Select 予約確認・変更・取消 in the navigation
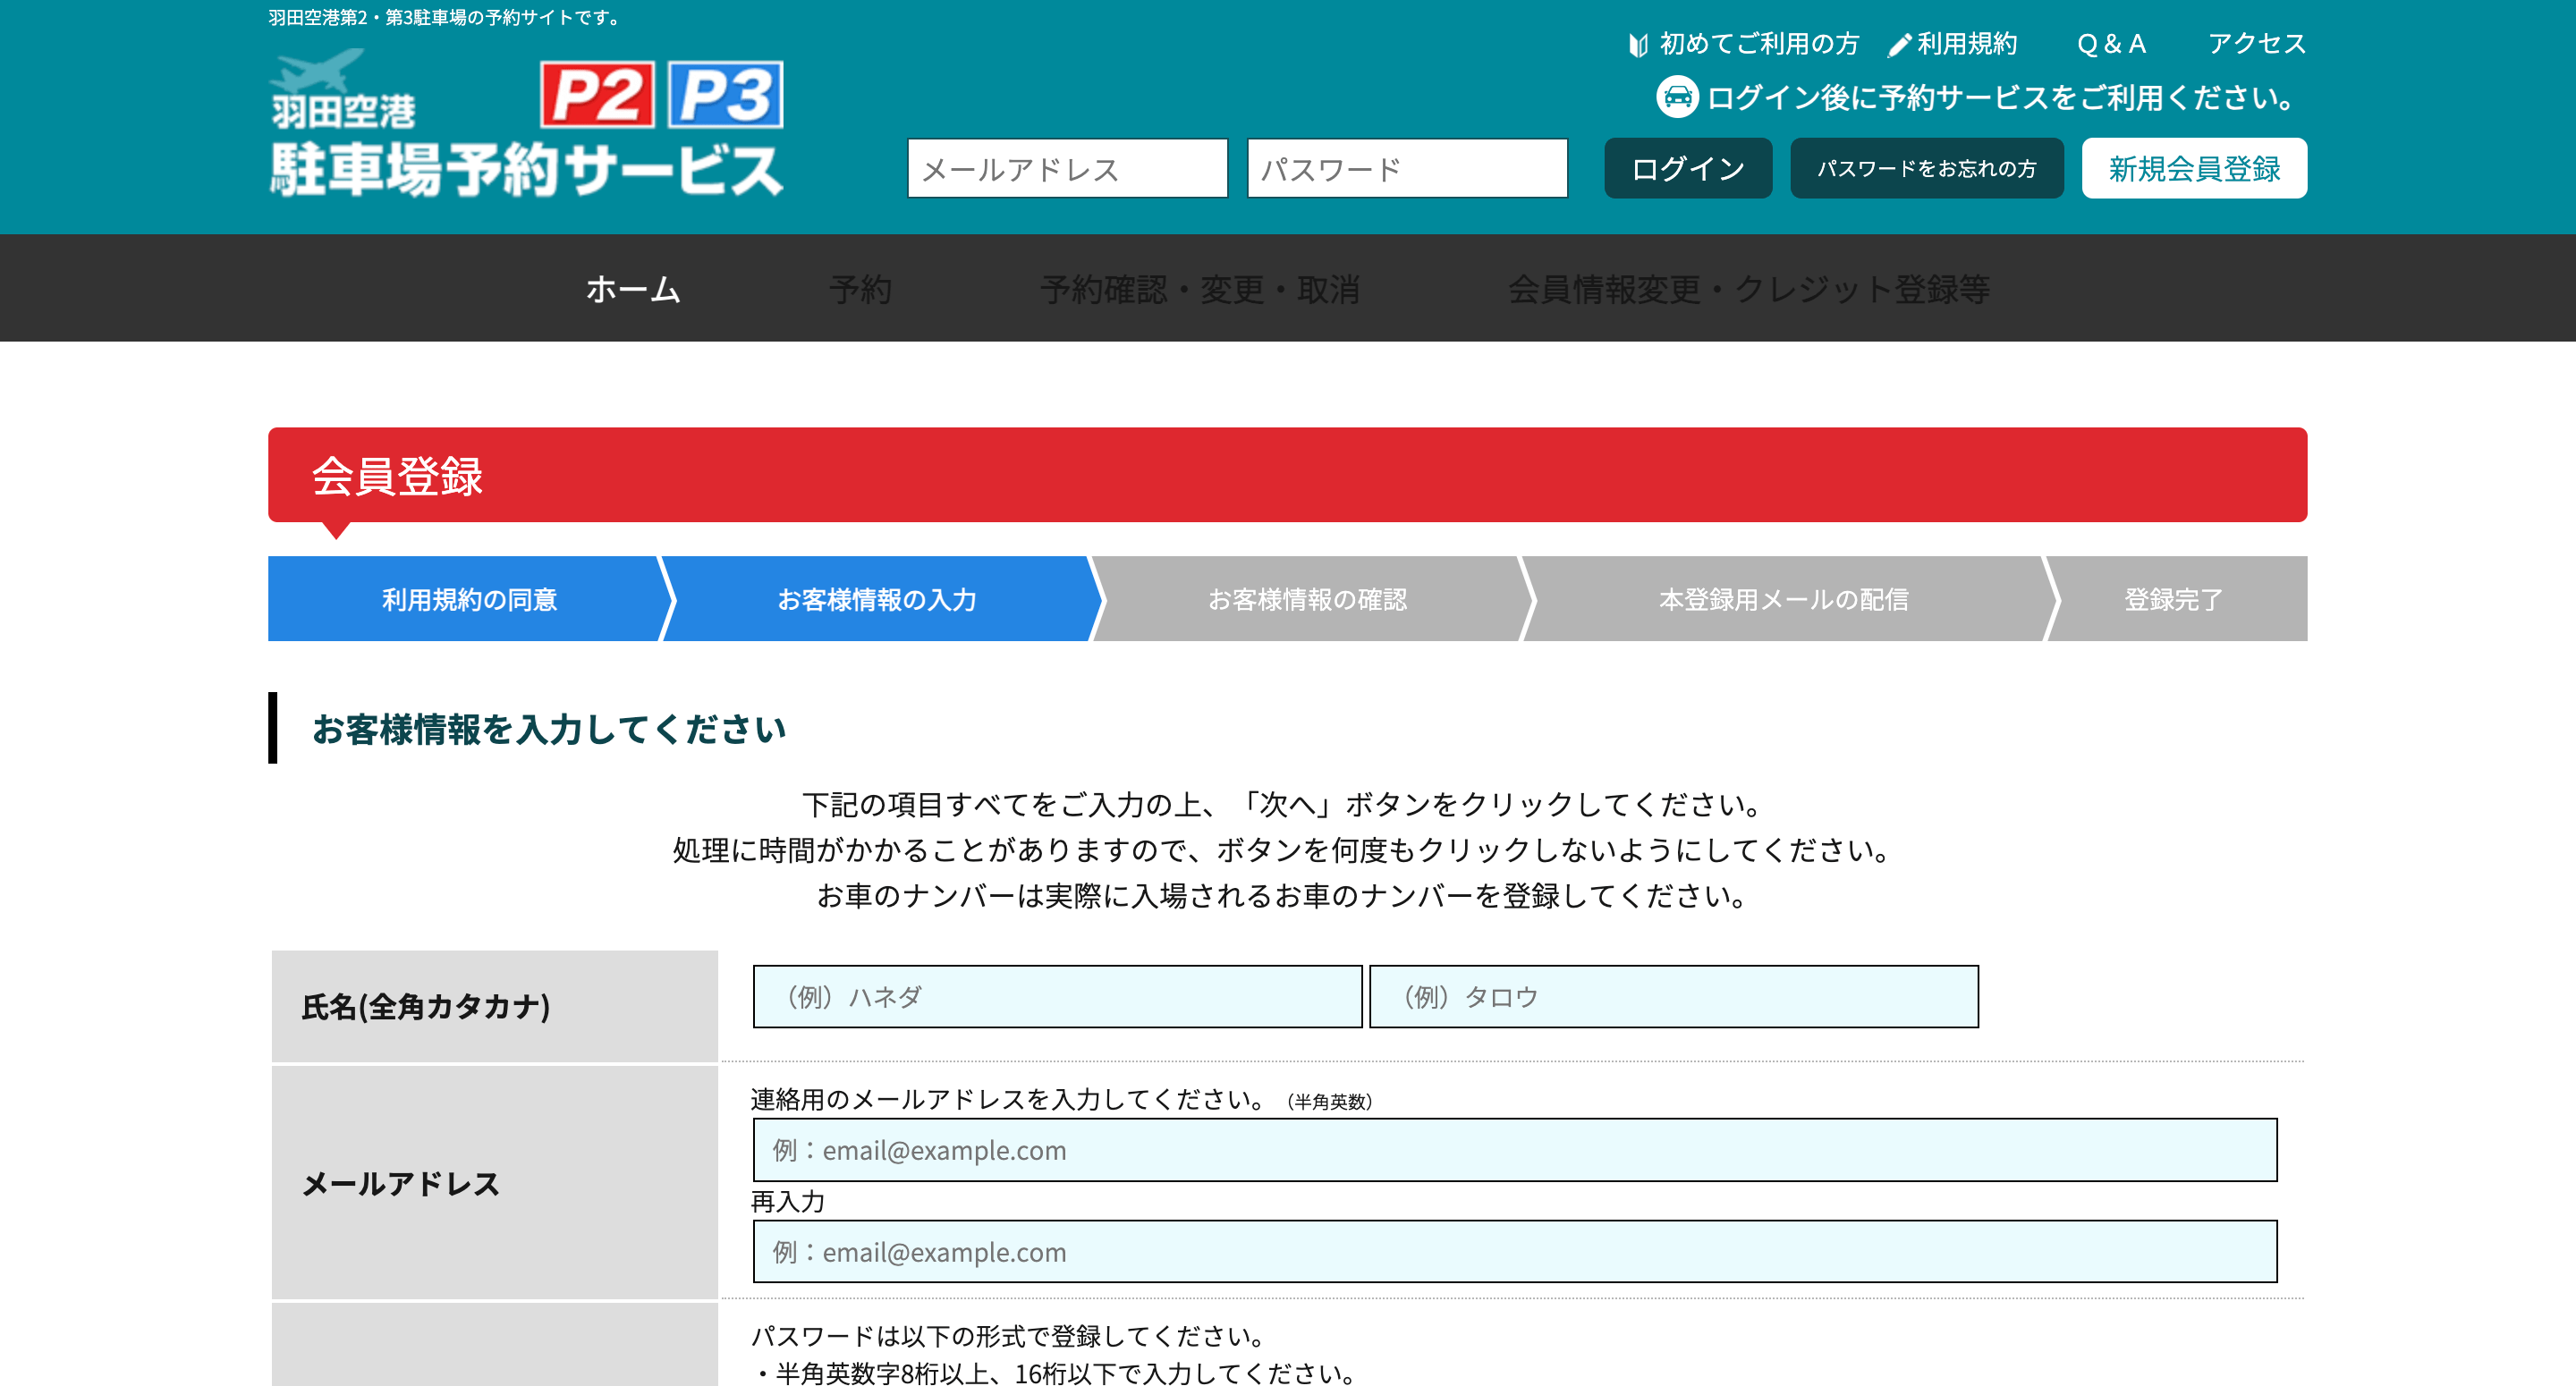Image resolution: width=2576 pixels, height=1386 pixels. tap(1200, 289)
